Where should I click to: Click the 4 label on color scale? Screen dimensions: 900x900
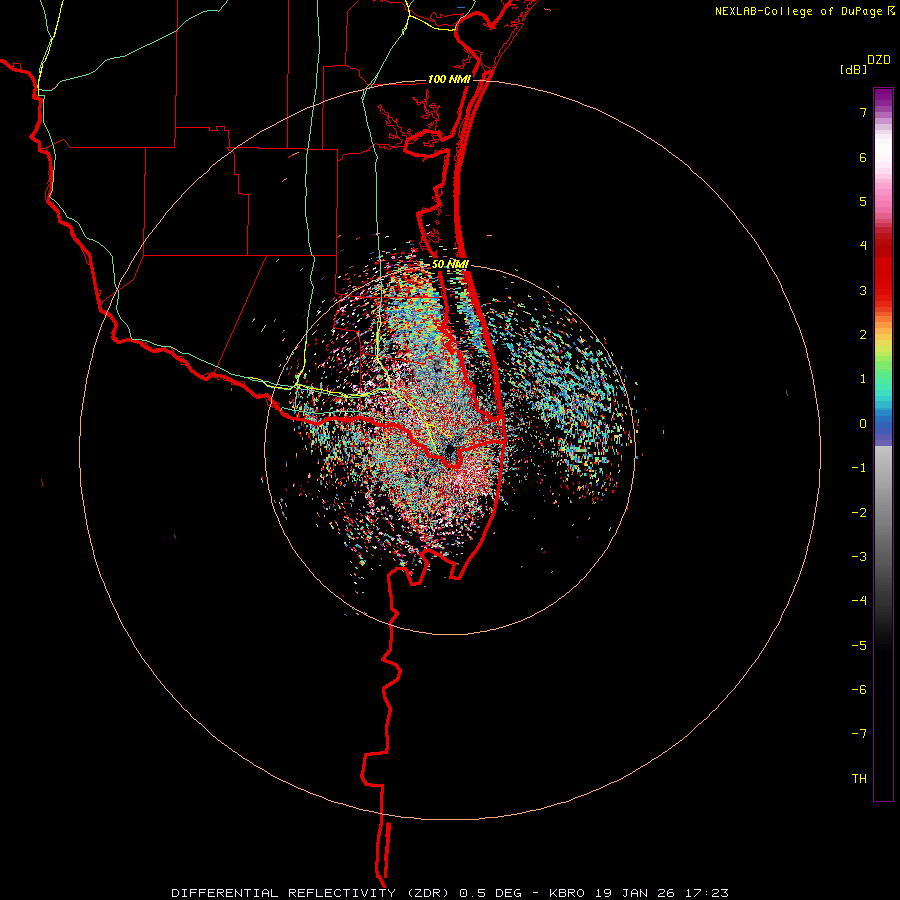click(863, 246)
